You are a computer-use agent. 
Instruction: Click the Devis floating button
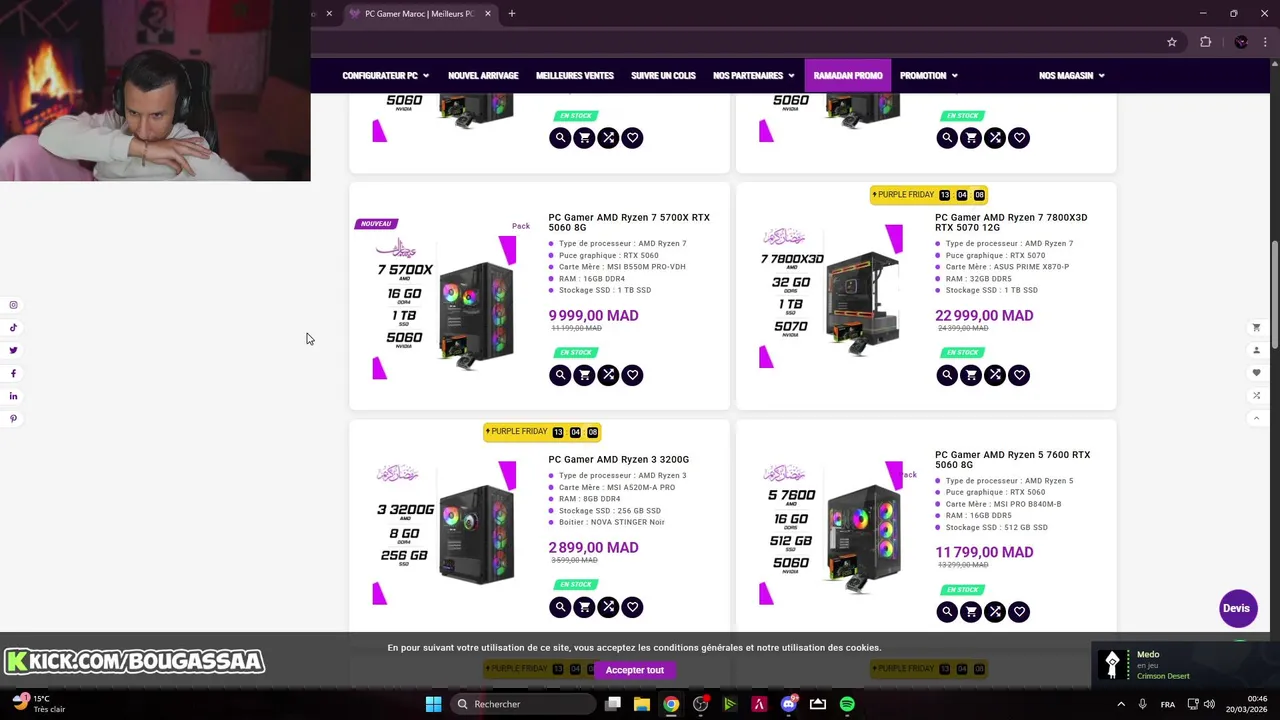click(1238, 608)
